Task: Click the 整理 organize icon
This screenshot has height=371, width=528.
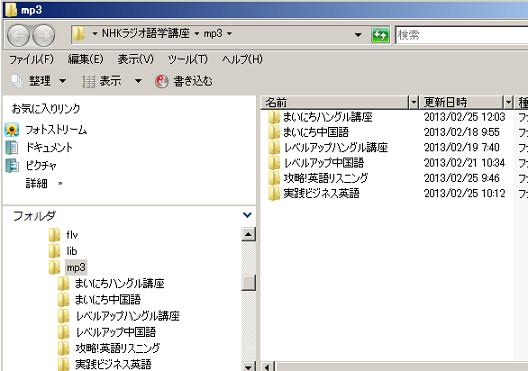Action: [16, 81]
